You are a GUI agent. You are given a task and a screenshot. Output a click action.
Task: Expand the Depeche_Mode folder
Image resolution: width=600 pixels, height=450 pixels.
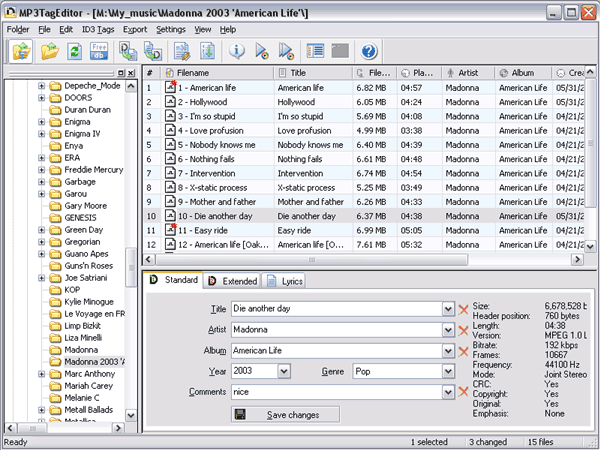coord(41,86)
